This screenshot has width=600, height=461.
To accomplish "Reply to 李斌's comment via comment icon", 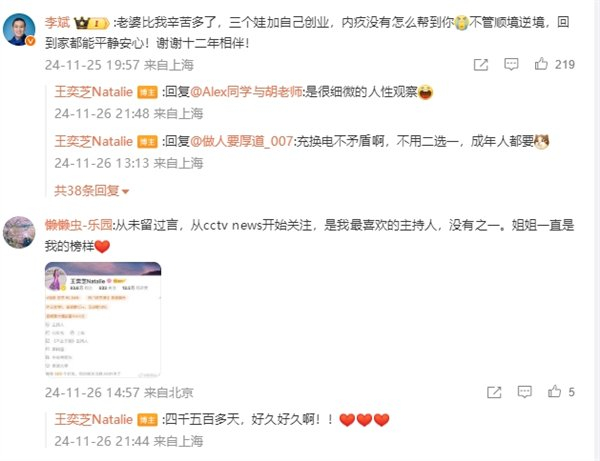I will pos(511,64).
